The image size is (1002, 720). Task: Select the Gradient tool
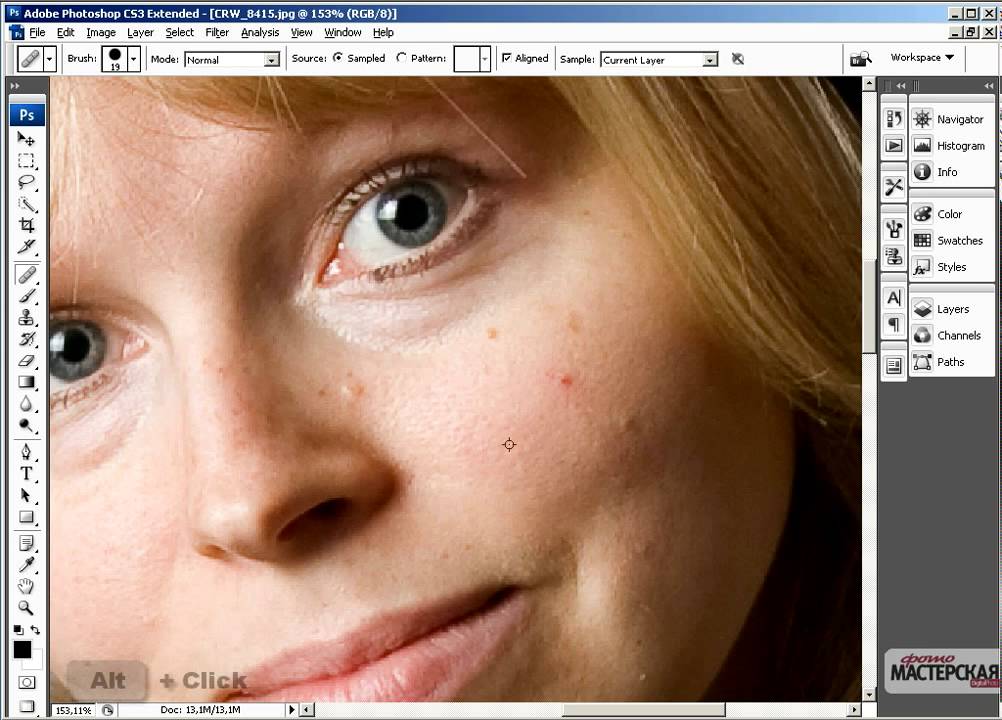pyautogui.click(x=26, y=382)
